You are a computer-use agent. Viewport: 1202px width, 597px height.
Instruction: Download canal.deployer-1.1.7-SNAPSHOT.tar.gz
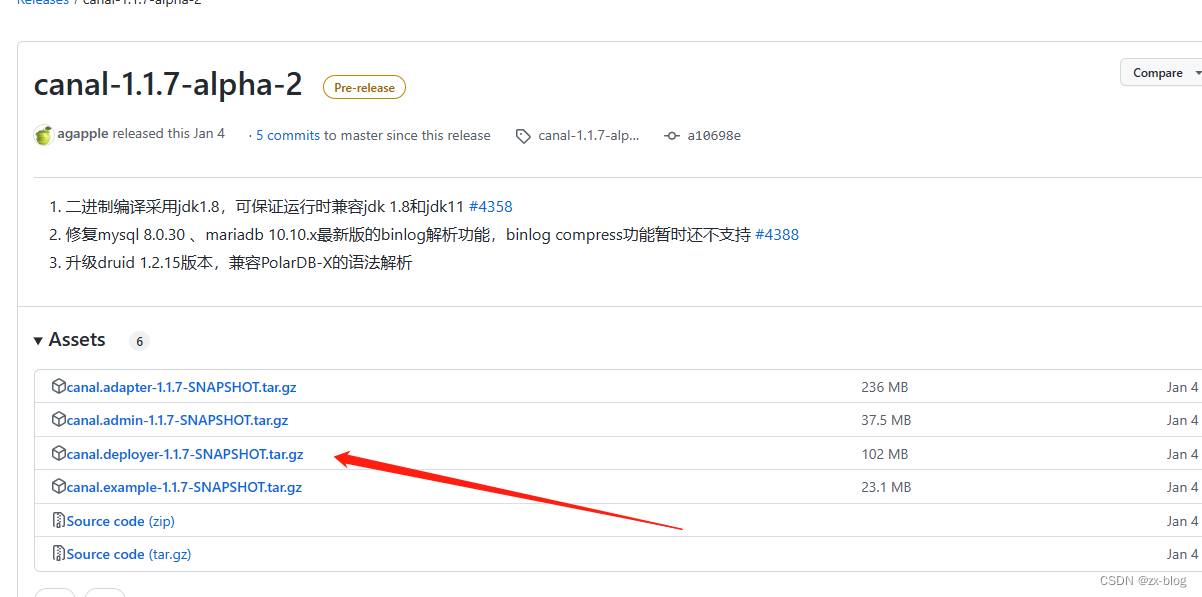click(x=185, y=454)
